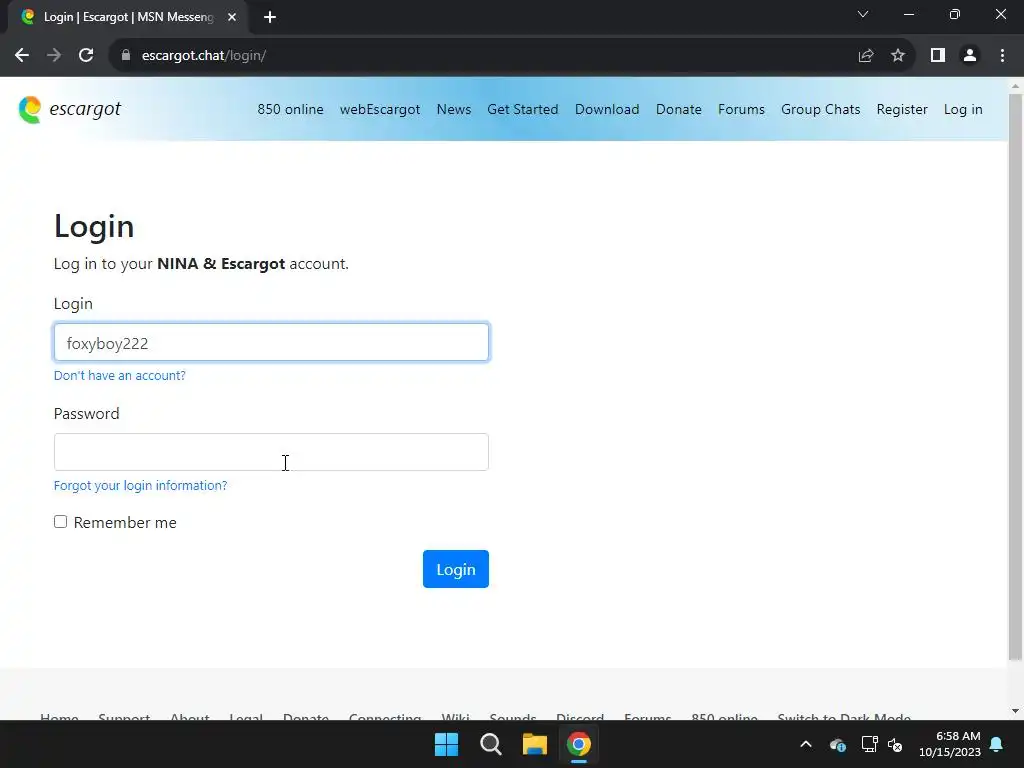This screenshot has height=768, width=1024.
Task: Click the 'Don't have an account?' link
Action: pyautogui.click(x=120, y=376)
